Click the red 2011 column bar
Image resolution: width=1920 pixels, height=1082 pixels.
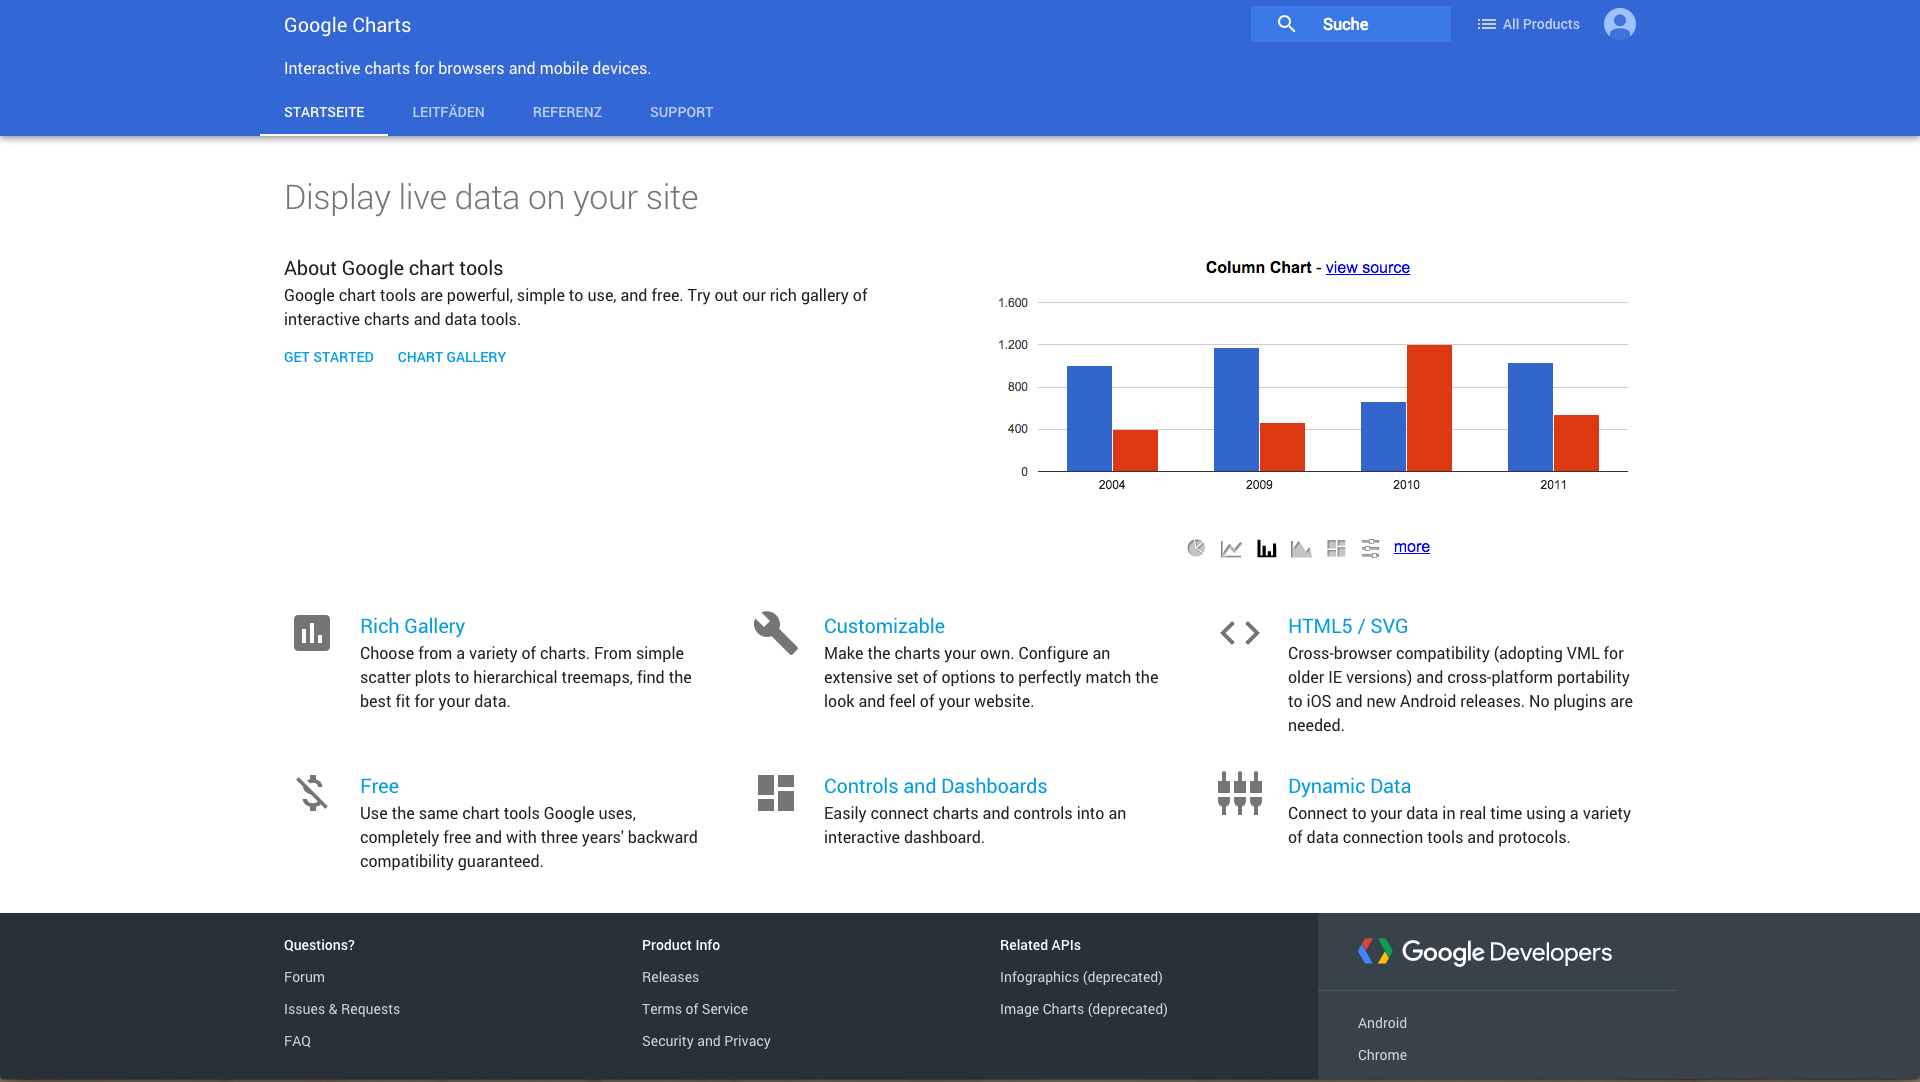(1576, 443)
